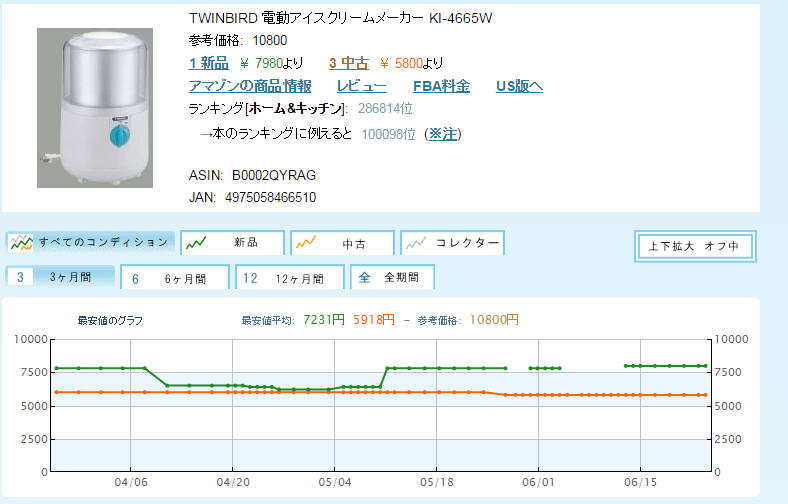Click the 05/04 date label on the chart axis
The height and width of the screenshot is (504, 788).
pyautogui.click(x=335, y=482)
